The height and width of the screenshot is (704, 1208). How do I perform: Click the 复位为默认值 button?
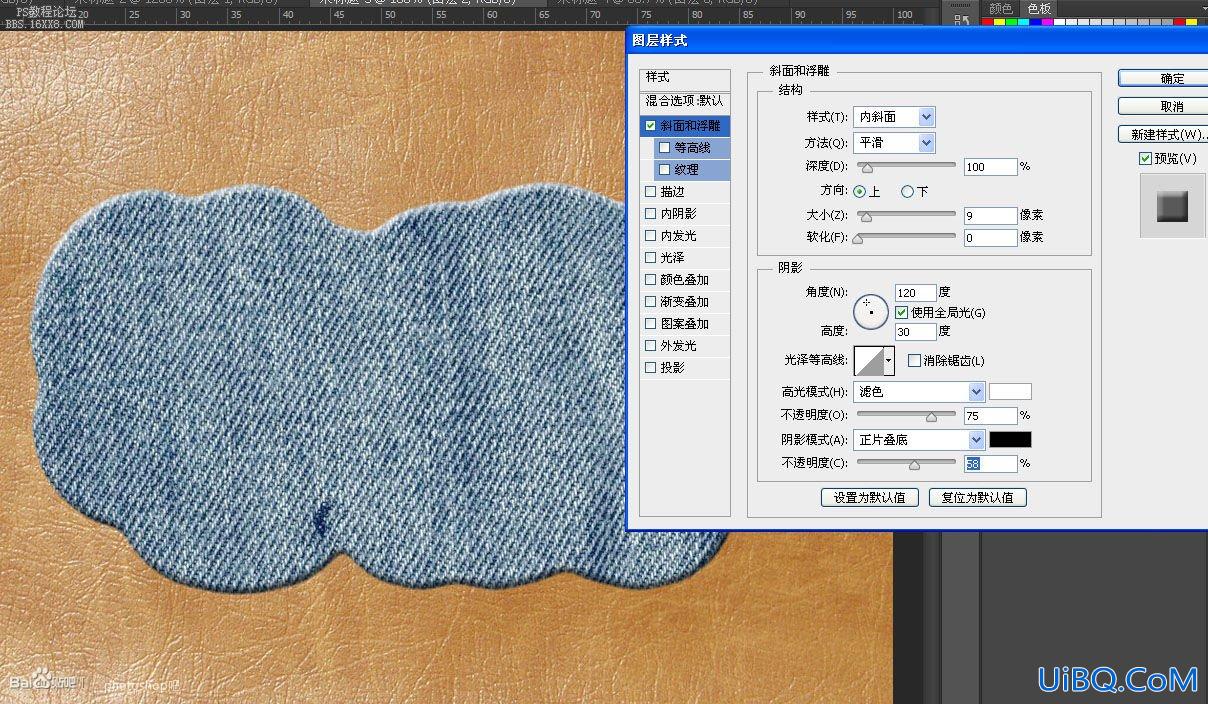(x=977, y=497)
